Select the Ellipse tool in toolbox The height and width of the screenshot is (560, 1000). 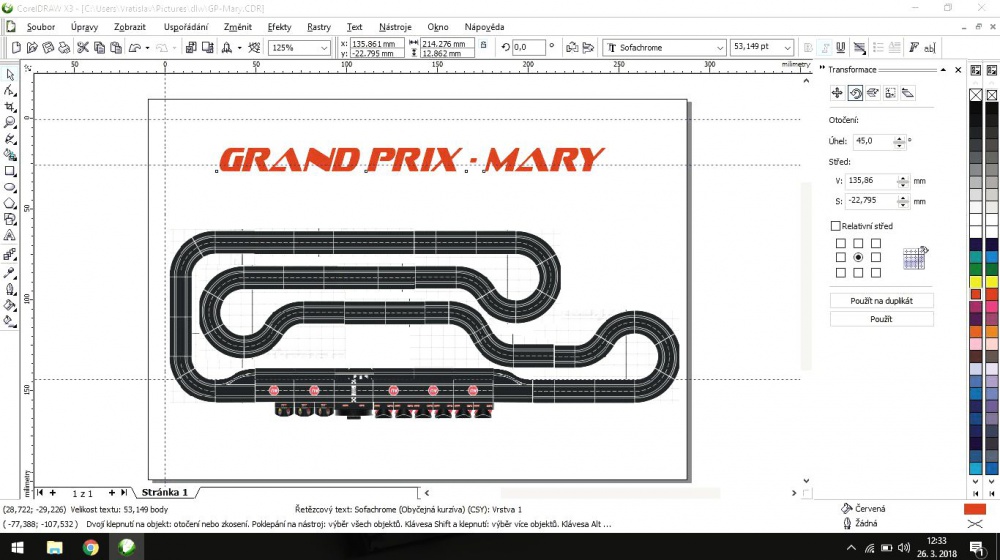pos(10,188)
